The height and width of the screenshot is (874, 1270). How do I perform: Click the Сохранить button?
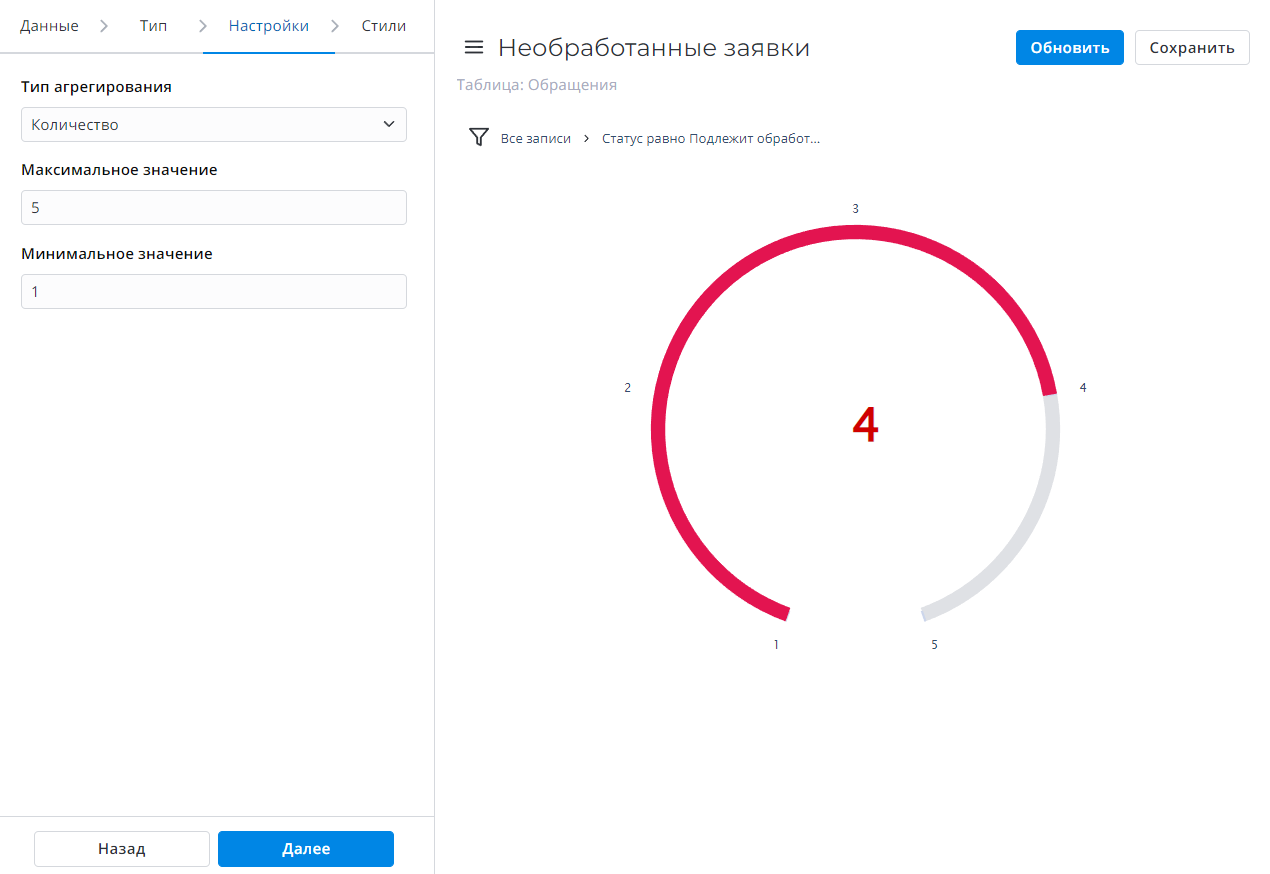(x=1191, y=48)
